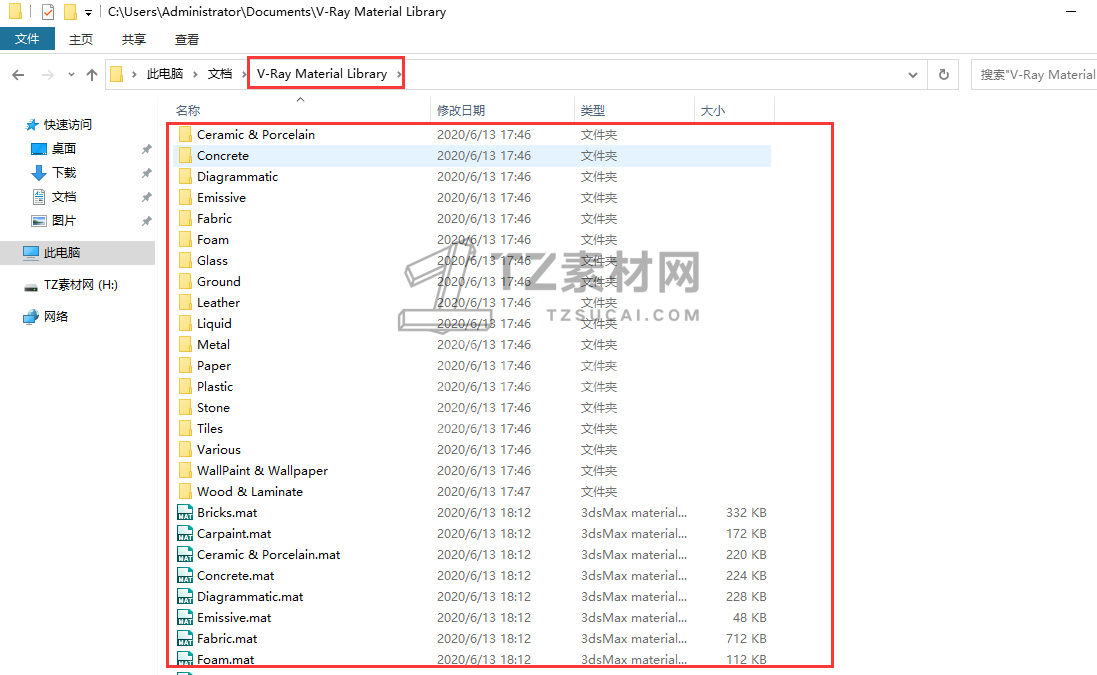Unpin 桌面 via its pin icon

pyautogui.click(x=146, y=149)
